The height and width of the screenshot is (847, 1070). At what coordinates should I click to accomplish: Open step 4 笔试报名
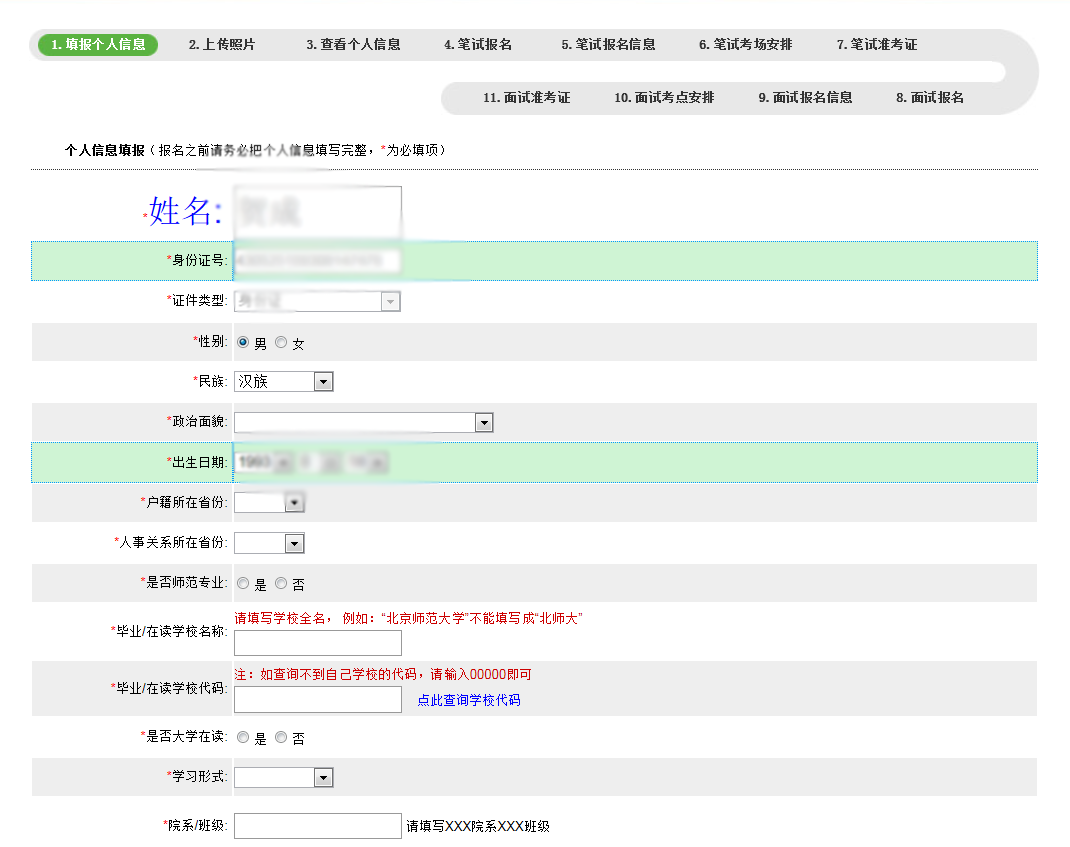pos(478,45)
